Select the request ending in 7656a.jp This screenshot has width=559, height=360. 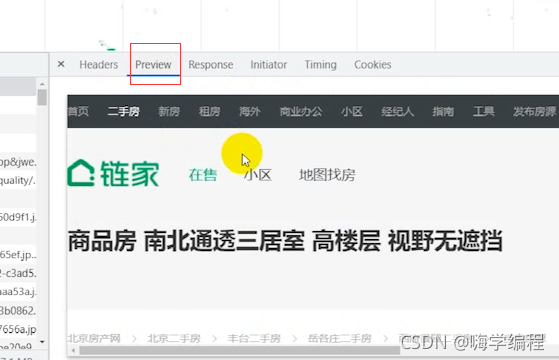point(18,329)
